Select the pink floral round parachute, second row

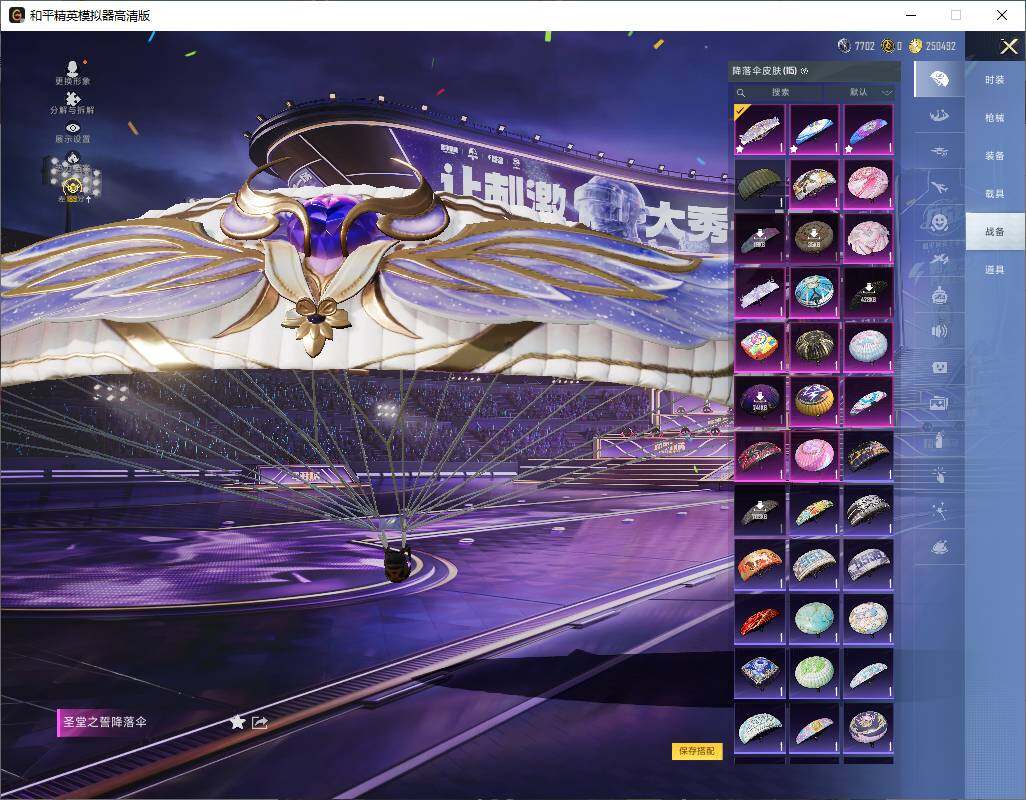(868, 183)
